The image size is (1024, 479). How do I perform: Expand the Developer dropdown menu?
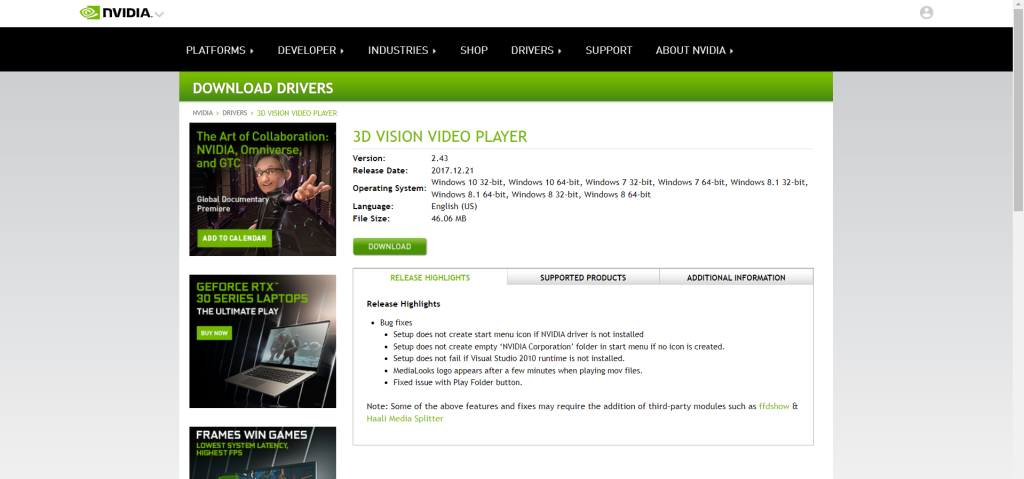coord(310,50)
